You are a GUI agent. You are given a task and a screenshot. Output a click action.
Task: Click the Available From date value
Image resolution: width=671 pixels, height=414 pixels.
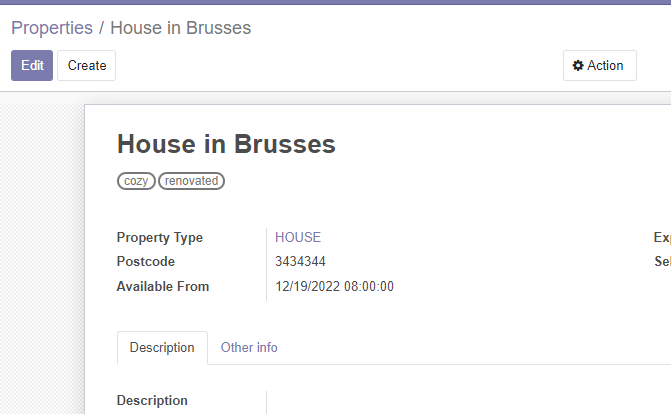coord(334,286)
